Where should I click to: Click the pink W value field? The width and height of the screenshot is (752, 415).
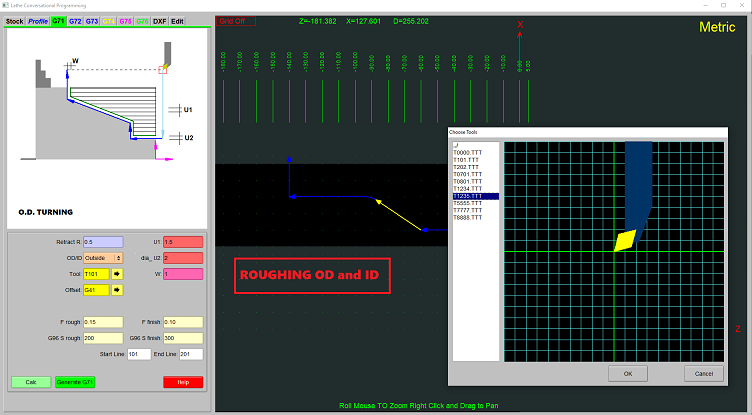click(x=182, y=273)
